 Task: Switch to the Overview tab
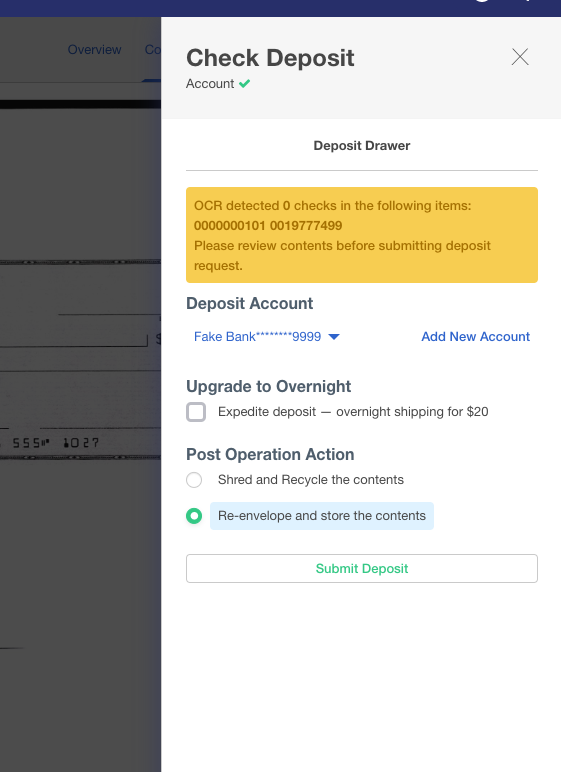tap(94, 50)
